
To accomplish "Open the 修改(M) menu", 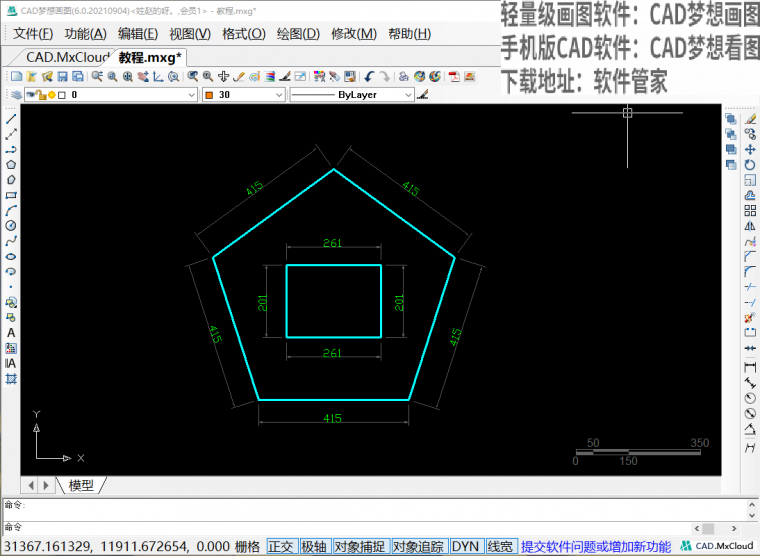I will 354,34.
